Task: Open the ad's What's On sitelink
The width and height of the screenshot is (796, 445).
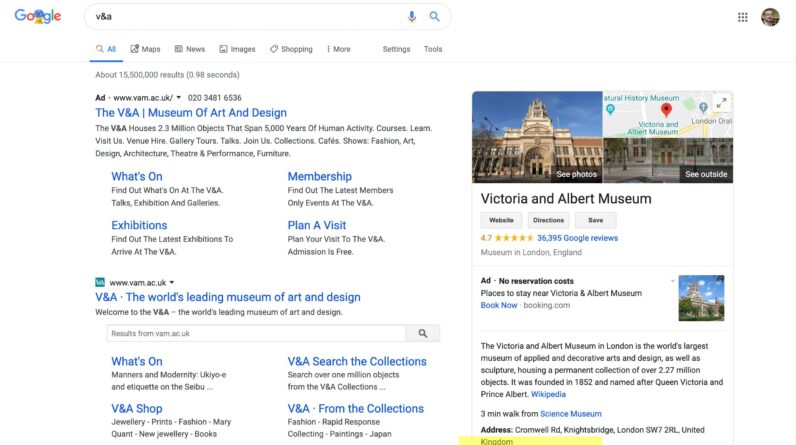Action: [x=137, y=177]
